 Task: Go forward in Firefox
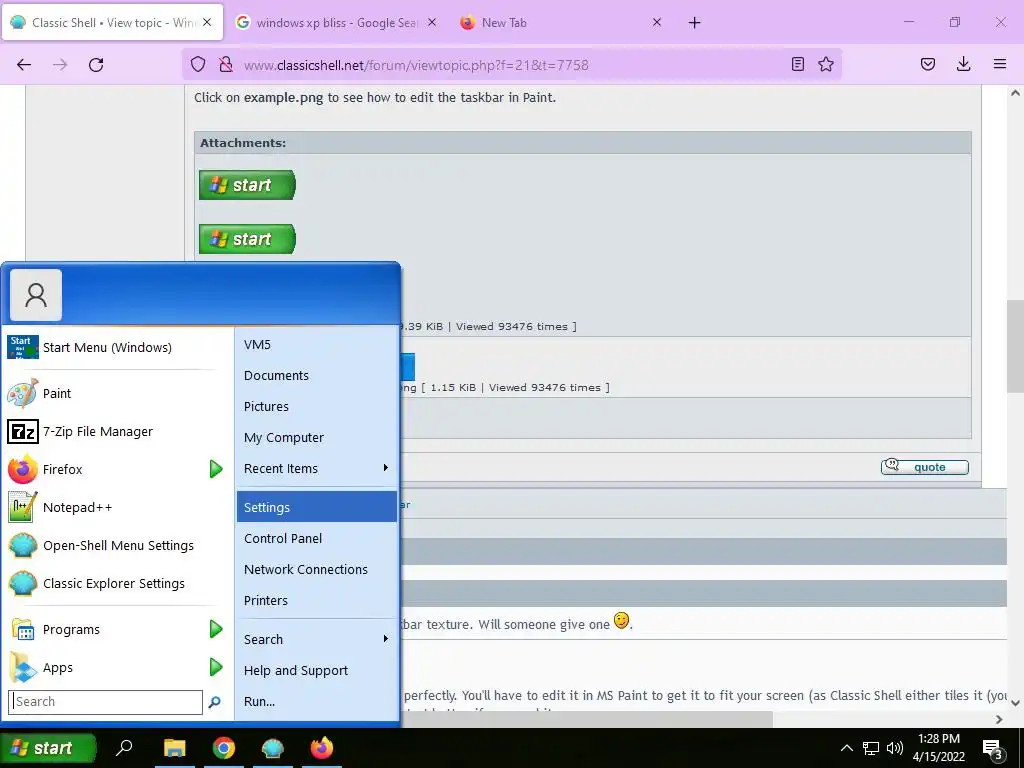[60, 65]
